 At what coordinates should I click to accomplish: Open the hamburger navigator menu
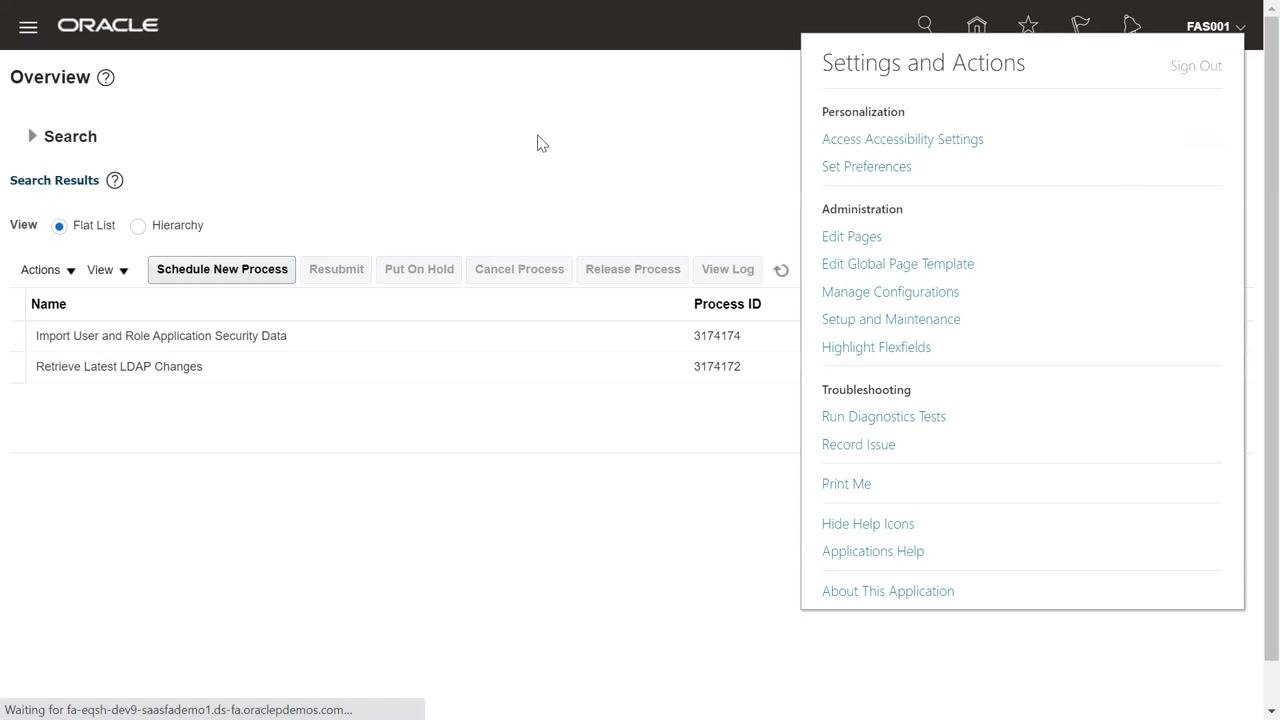pyautogui.click(x=28, y=27)
